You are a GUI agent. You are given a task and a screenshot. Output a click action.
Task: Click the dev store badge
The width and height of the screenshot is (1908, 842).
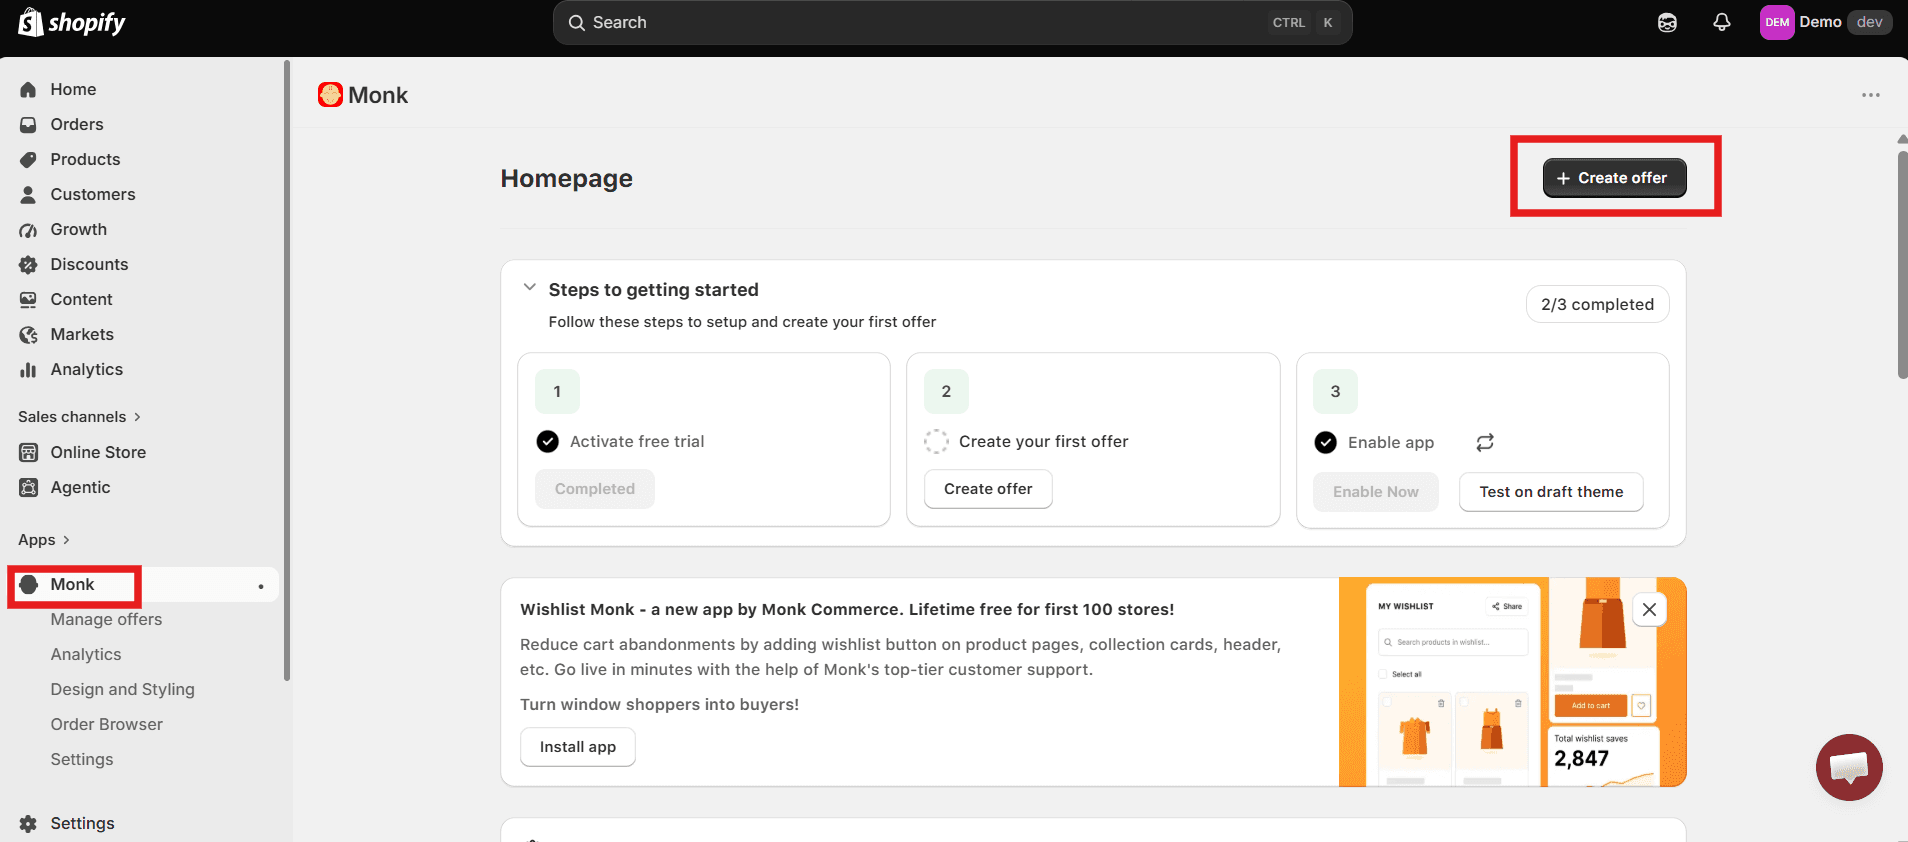[x=1869, y=22]
